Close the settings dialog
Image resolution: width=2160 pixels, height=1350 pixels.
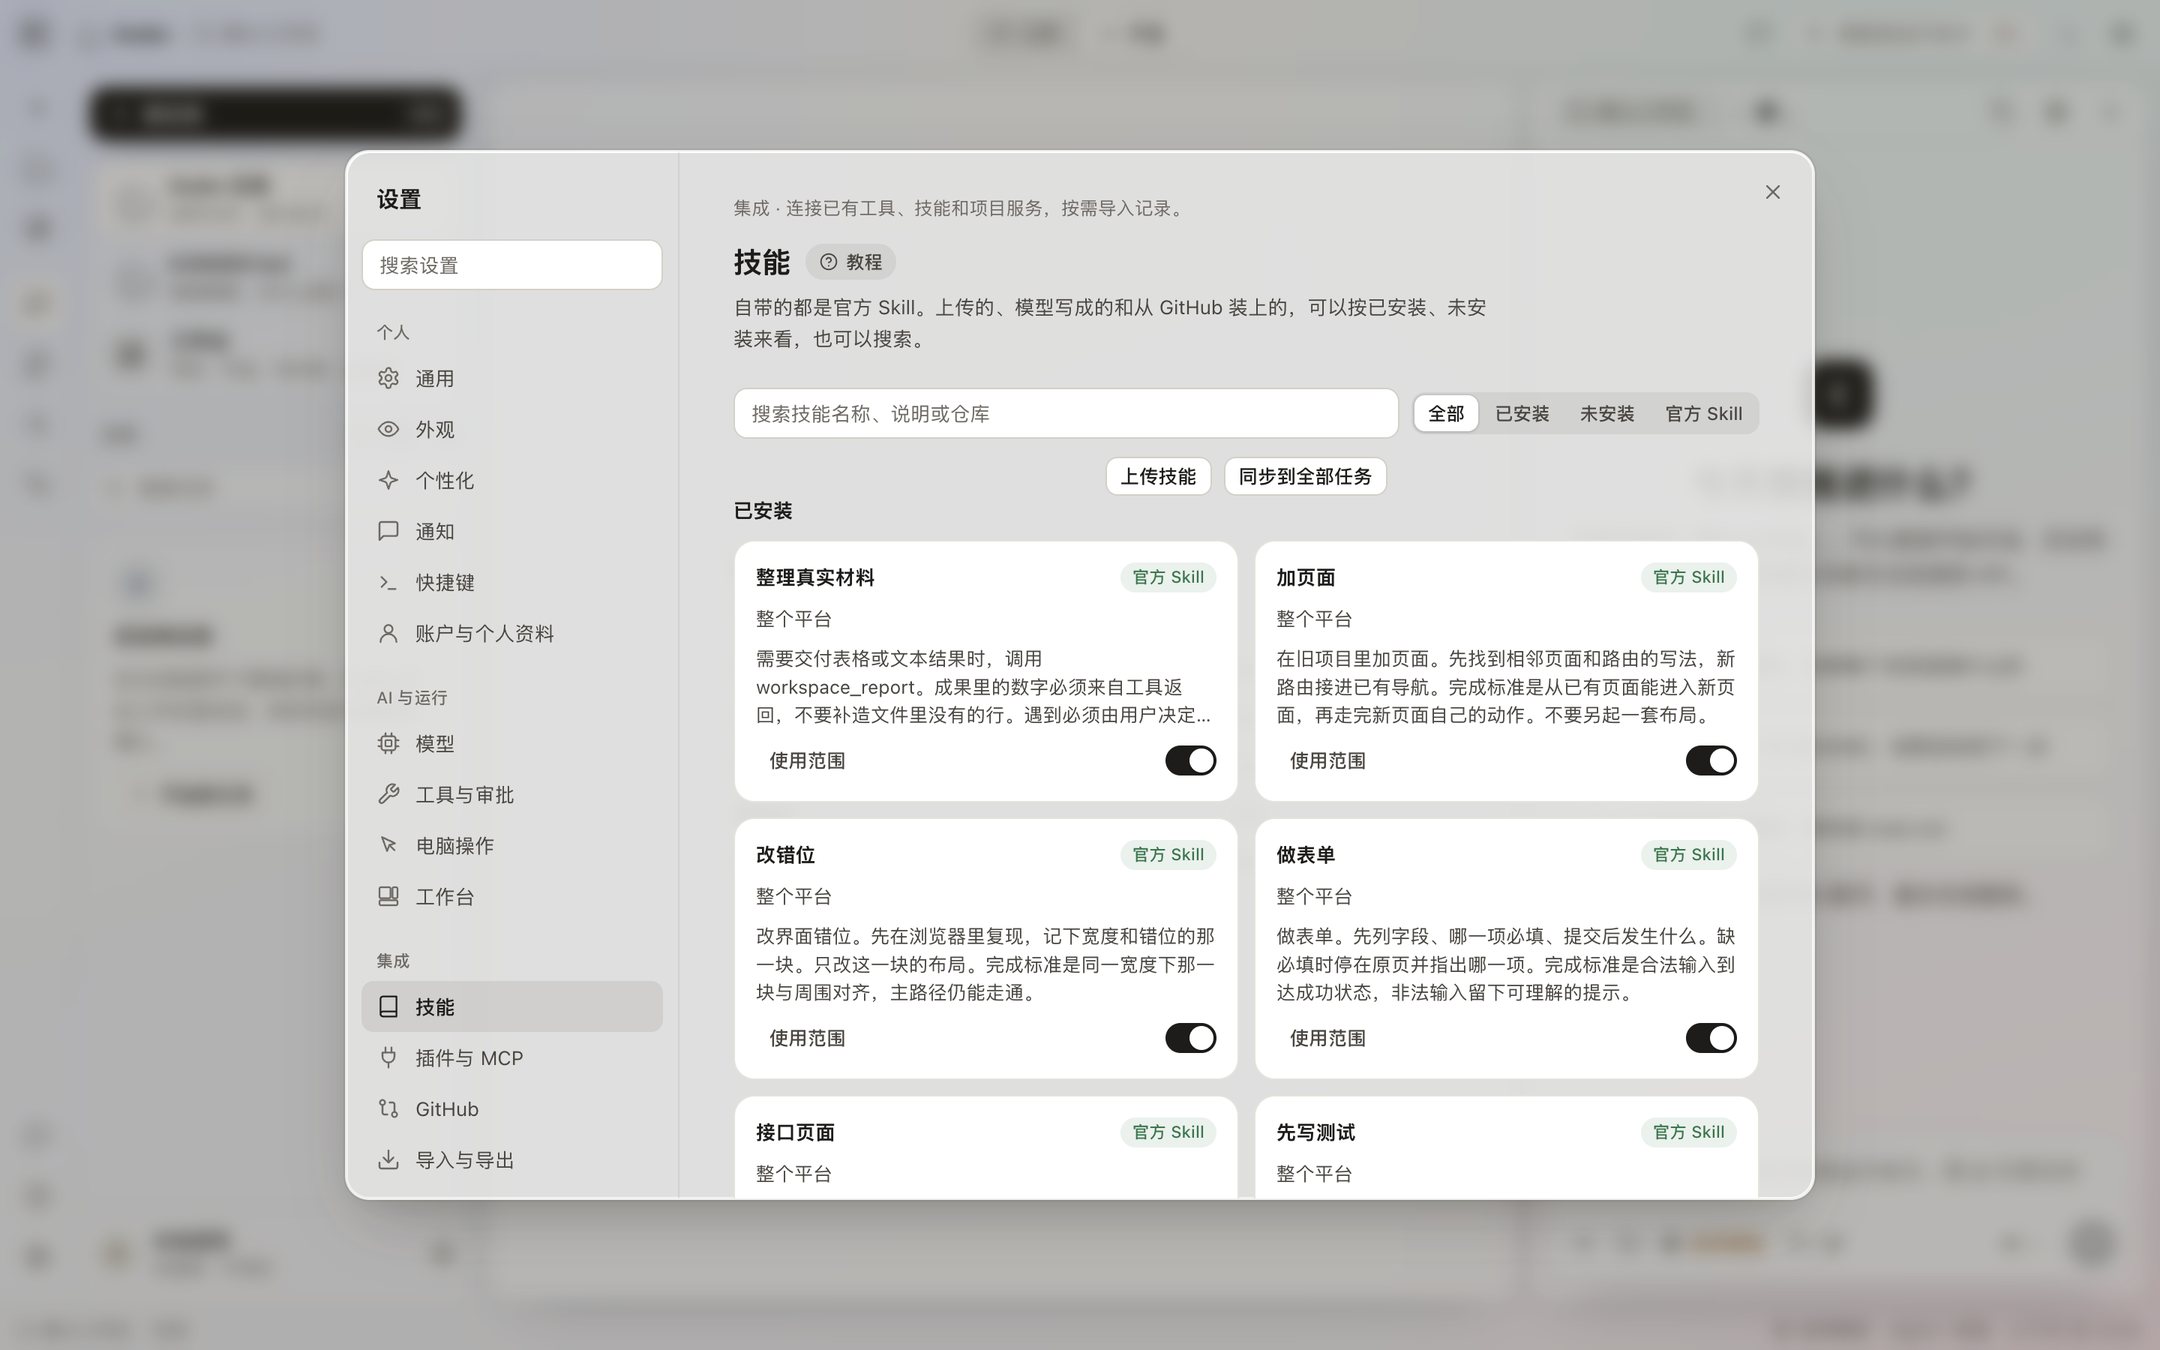[x=1772, y=192]
